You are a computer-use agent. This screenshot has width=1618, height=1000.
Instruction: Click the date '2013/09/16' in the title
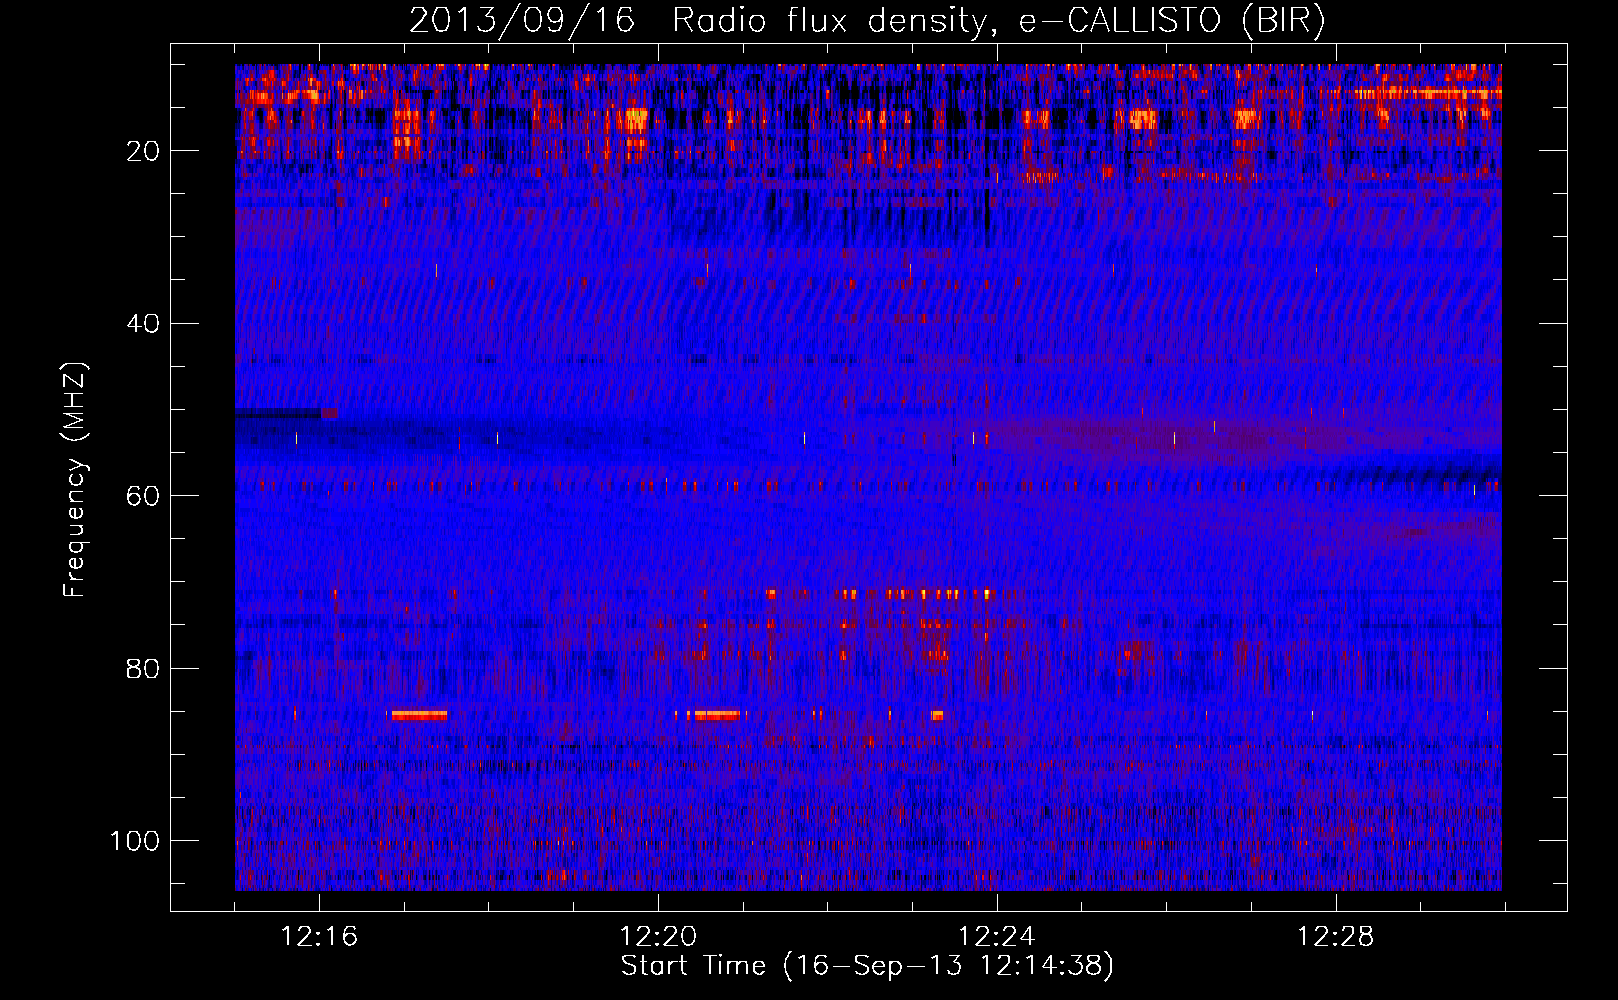pyautogui.click(x=522, y=21)
